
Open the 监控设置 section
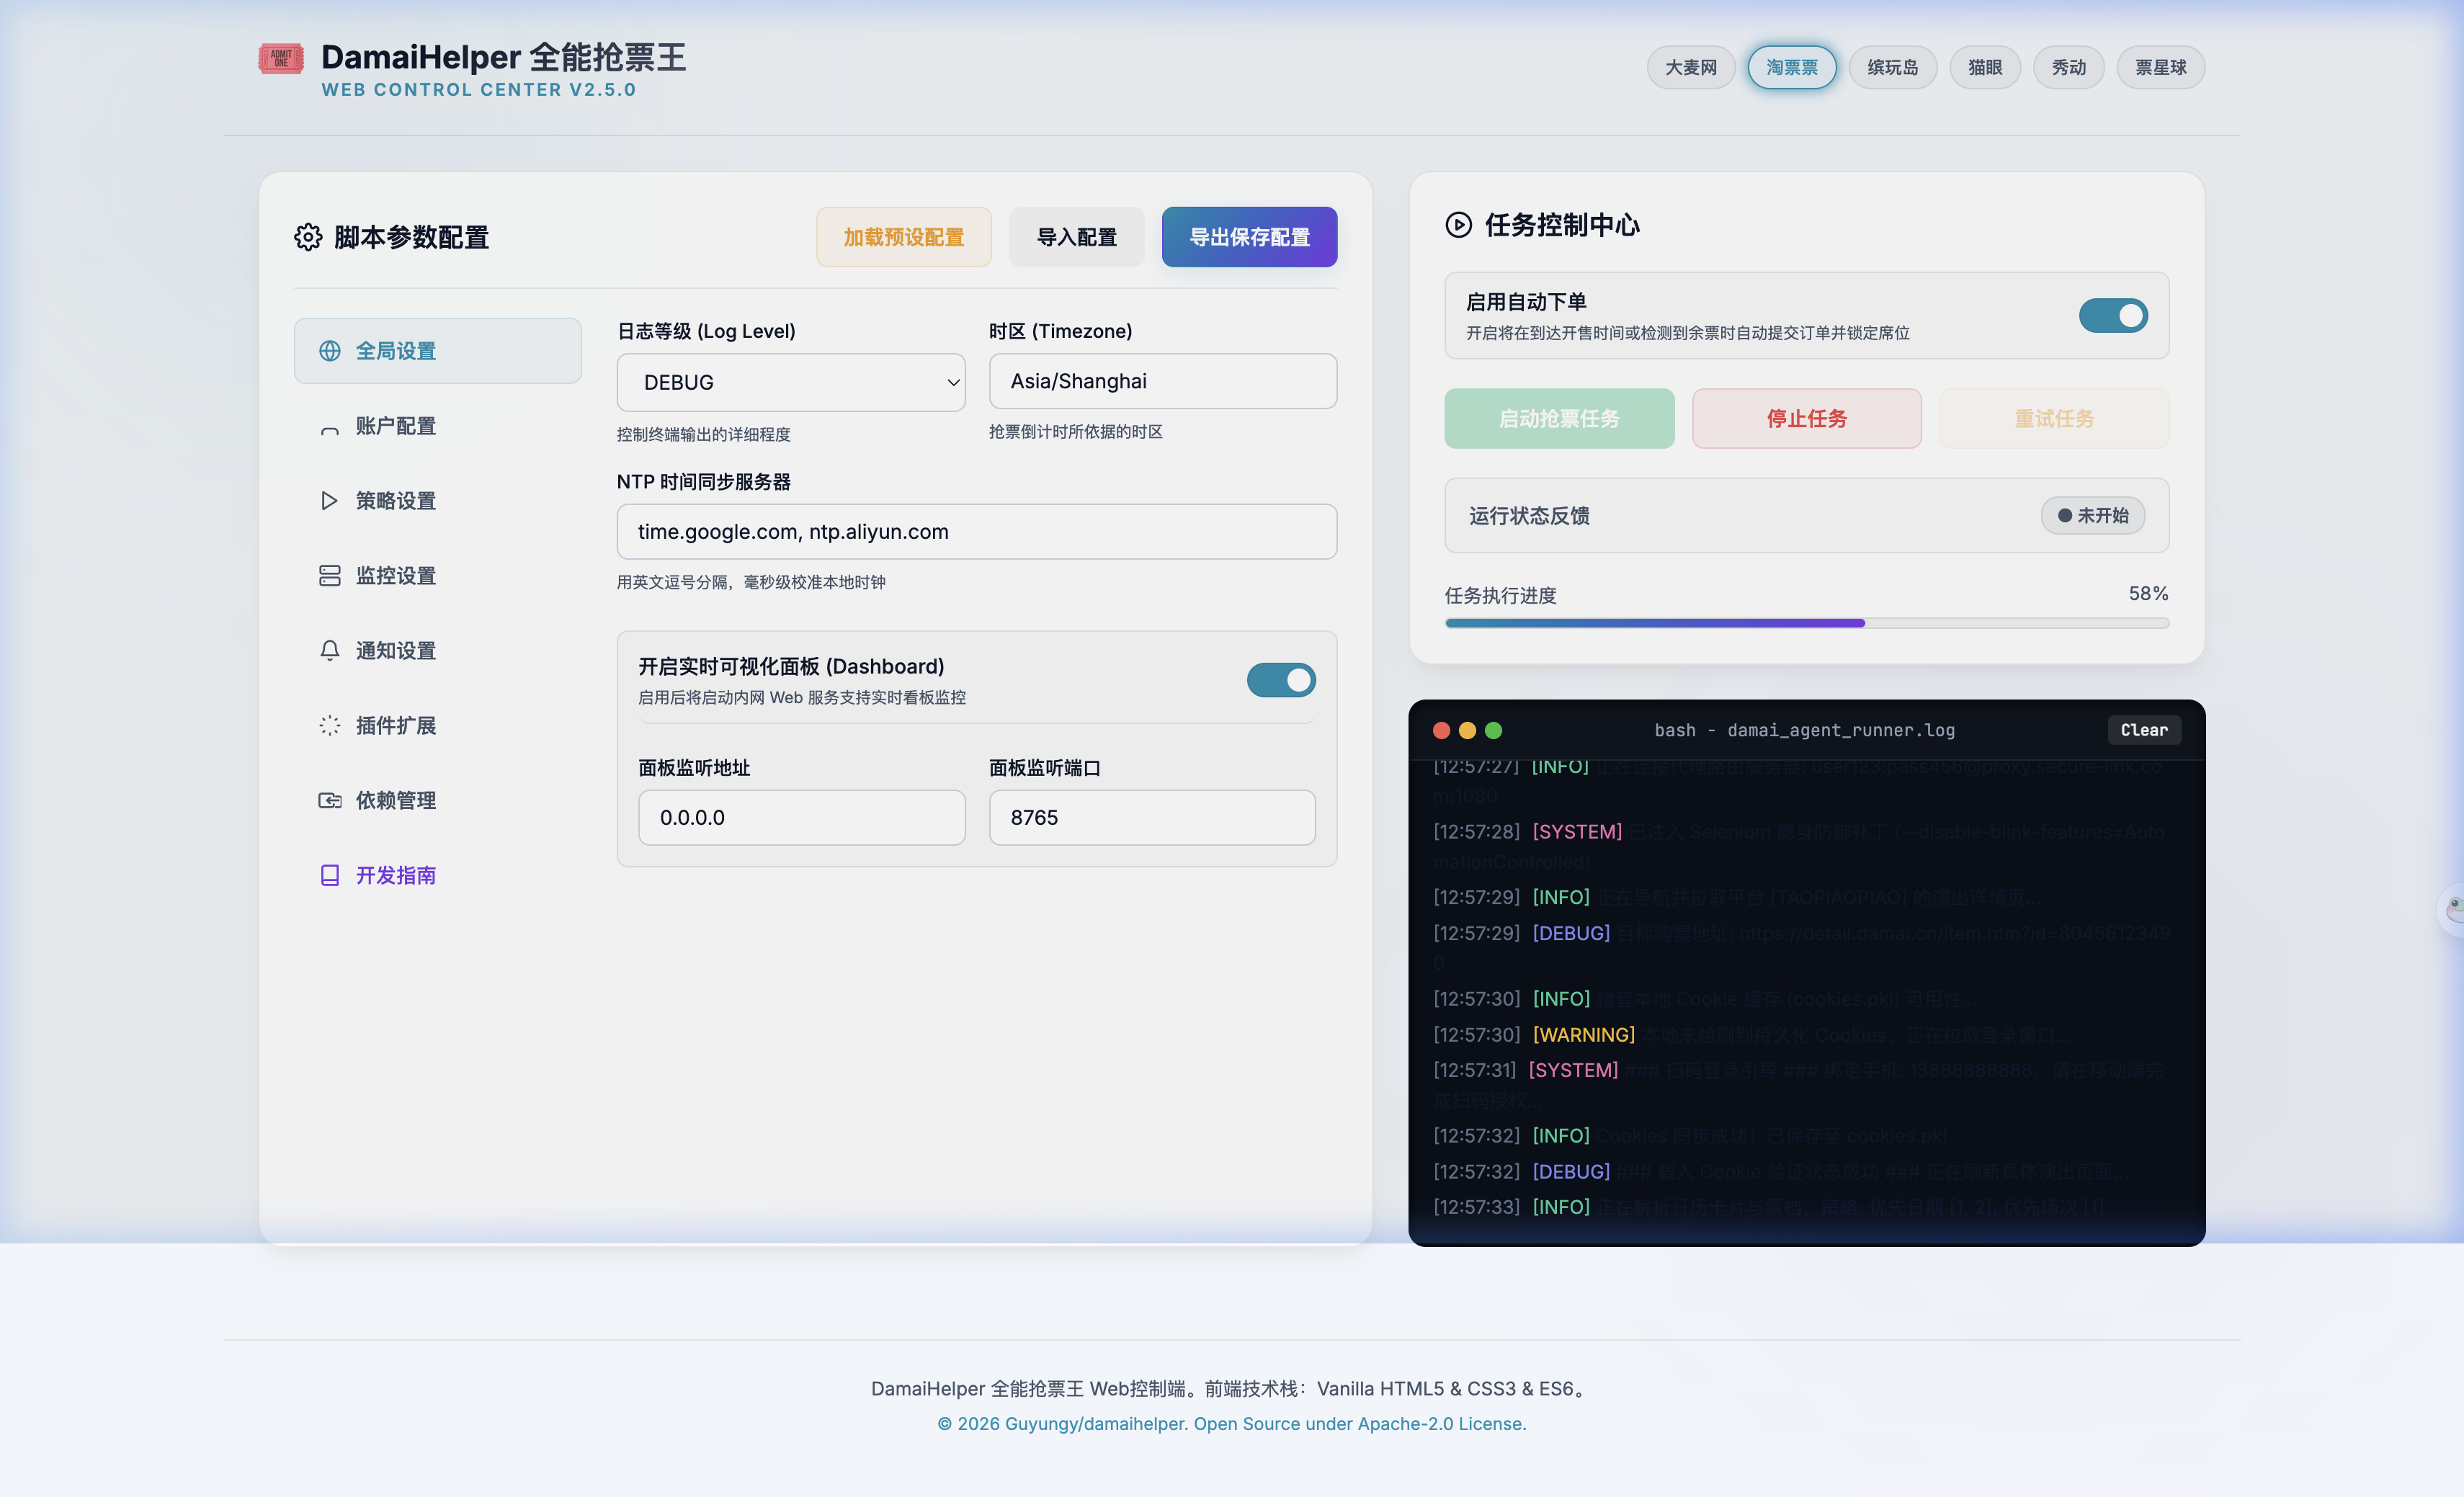[438, 576]
